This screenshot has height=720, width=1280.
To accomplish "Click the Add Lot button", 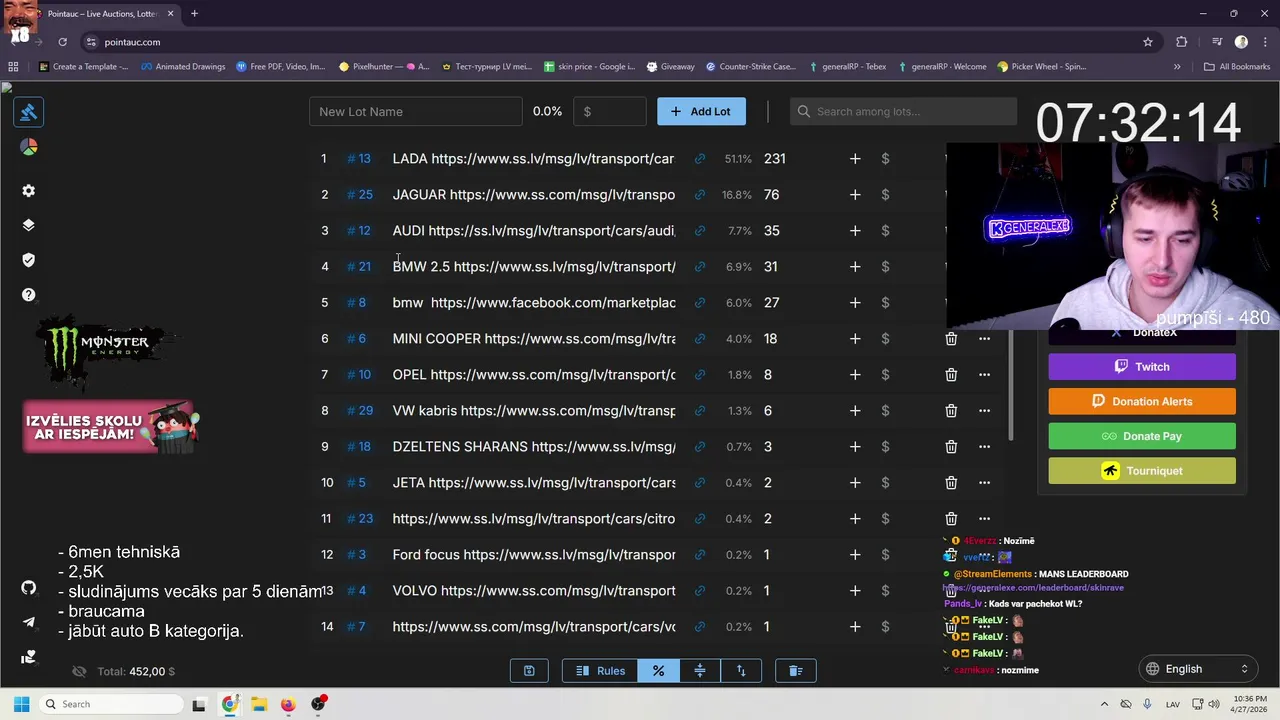I will tap(701, 111).
